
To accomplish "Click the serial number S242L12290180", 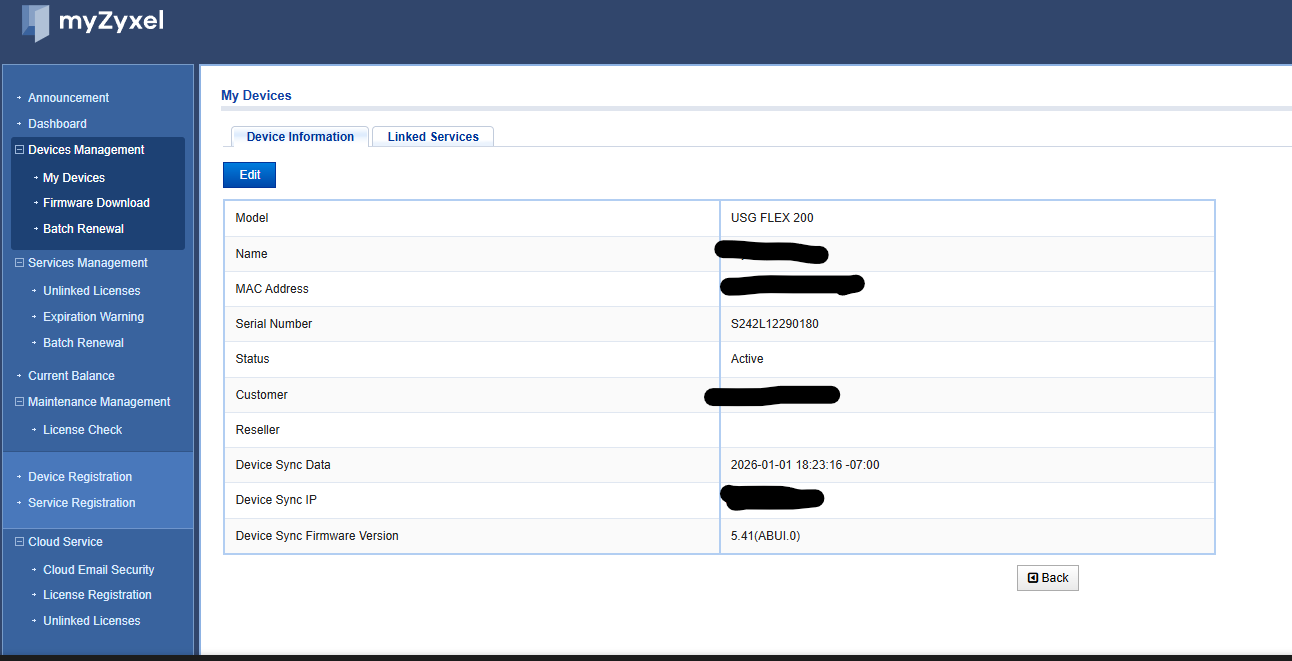I will click(775, 324).
